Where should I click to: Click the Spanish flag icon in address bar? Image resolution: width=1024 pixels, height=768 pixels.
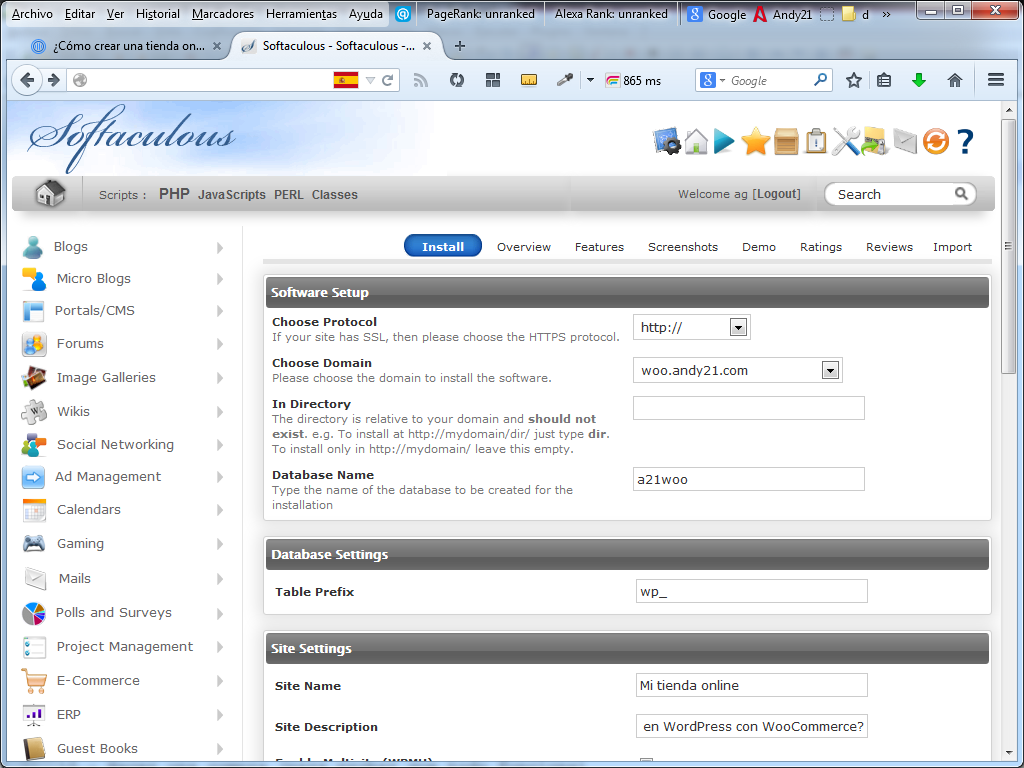coord(346,80)
